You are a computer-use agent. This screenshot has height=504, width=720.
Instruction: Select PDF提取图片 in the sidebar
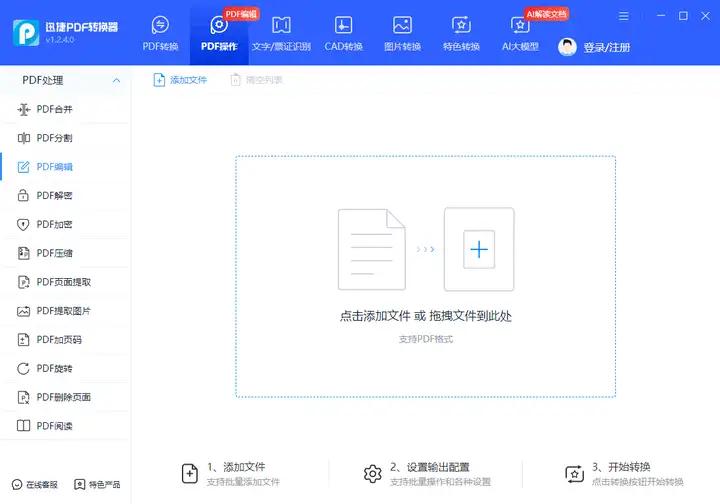pyautogui.click(x=65, y=311)
